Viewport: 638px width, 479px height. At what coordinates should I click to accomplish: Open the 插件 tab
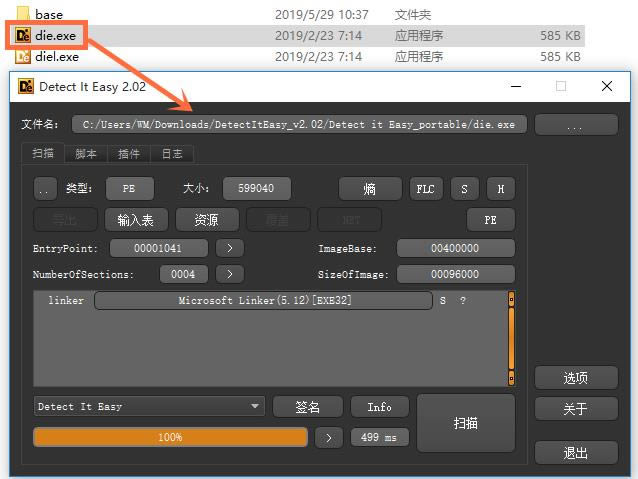point(129,154)
